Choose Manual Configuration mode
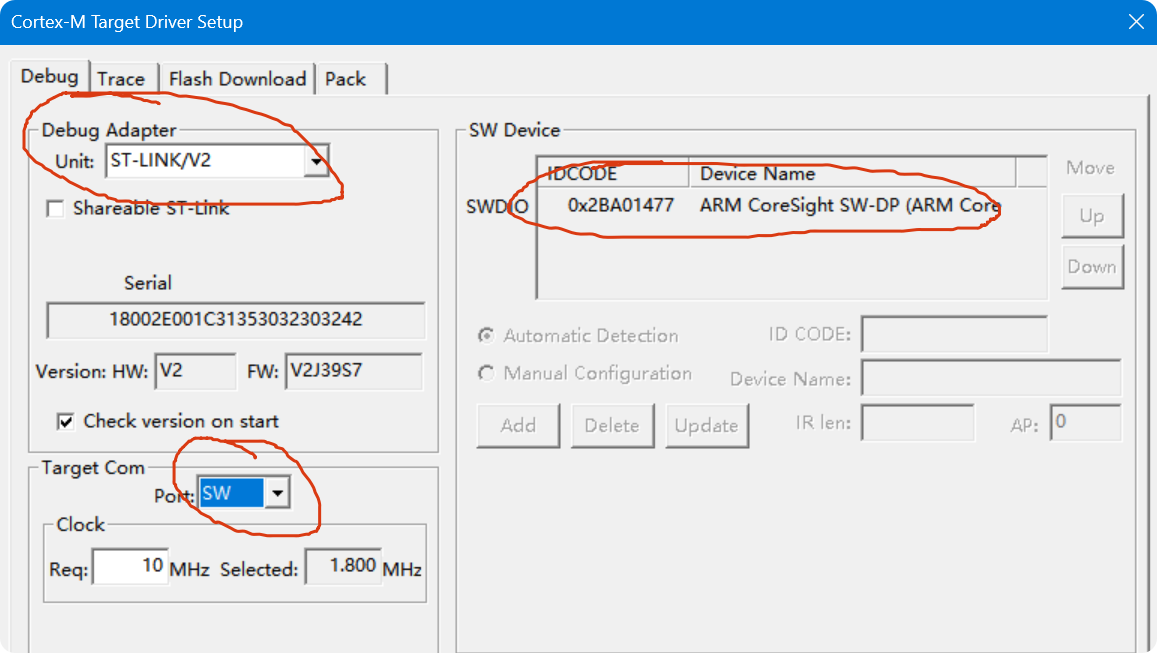 pos(487,373)
